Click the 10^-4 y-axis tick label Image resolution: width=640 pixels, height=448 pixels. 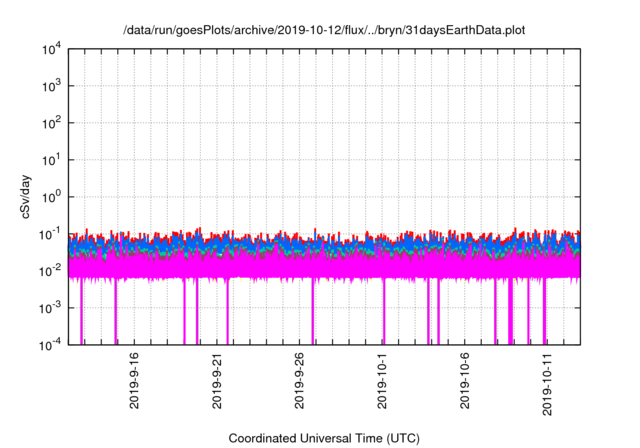coord(51,346)
